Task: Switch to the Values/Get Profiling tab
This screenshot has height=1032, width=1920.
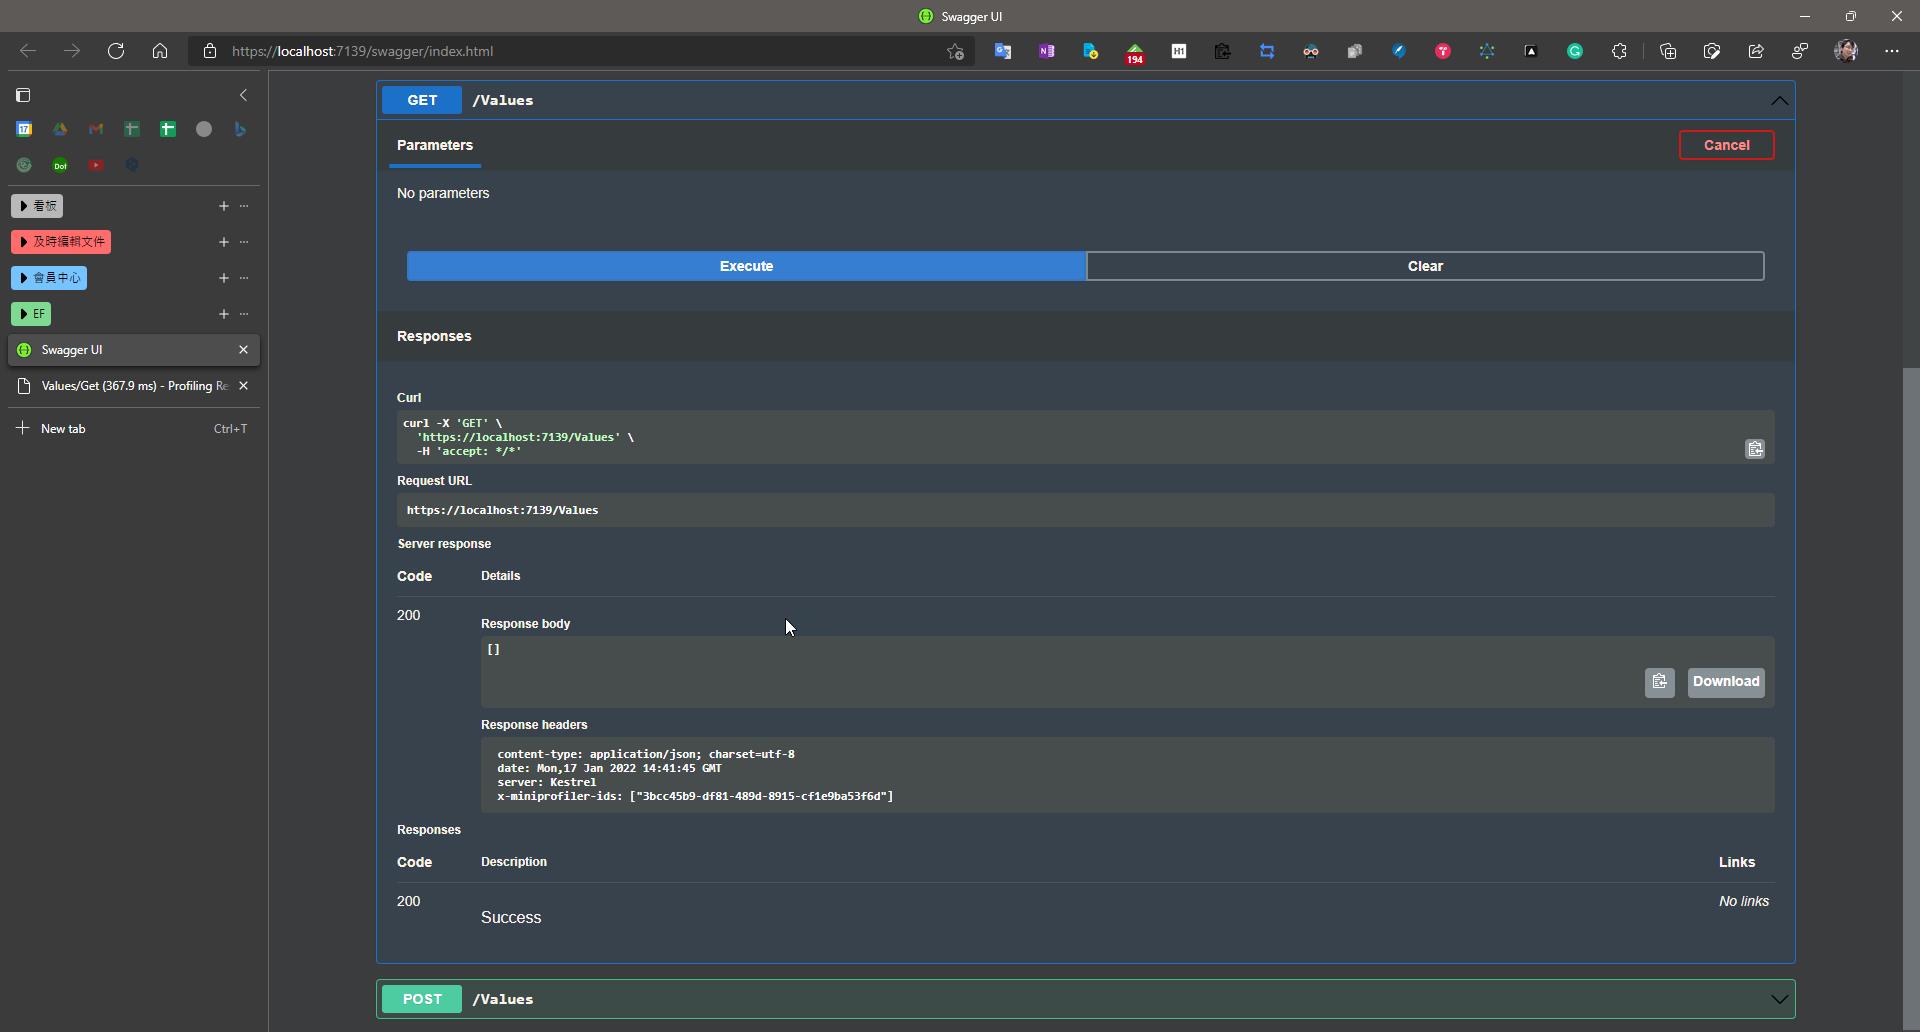Action: pyautogui.click(x=134, y=386)
